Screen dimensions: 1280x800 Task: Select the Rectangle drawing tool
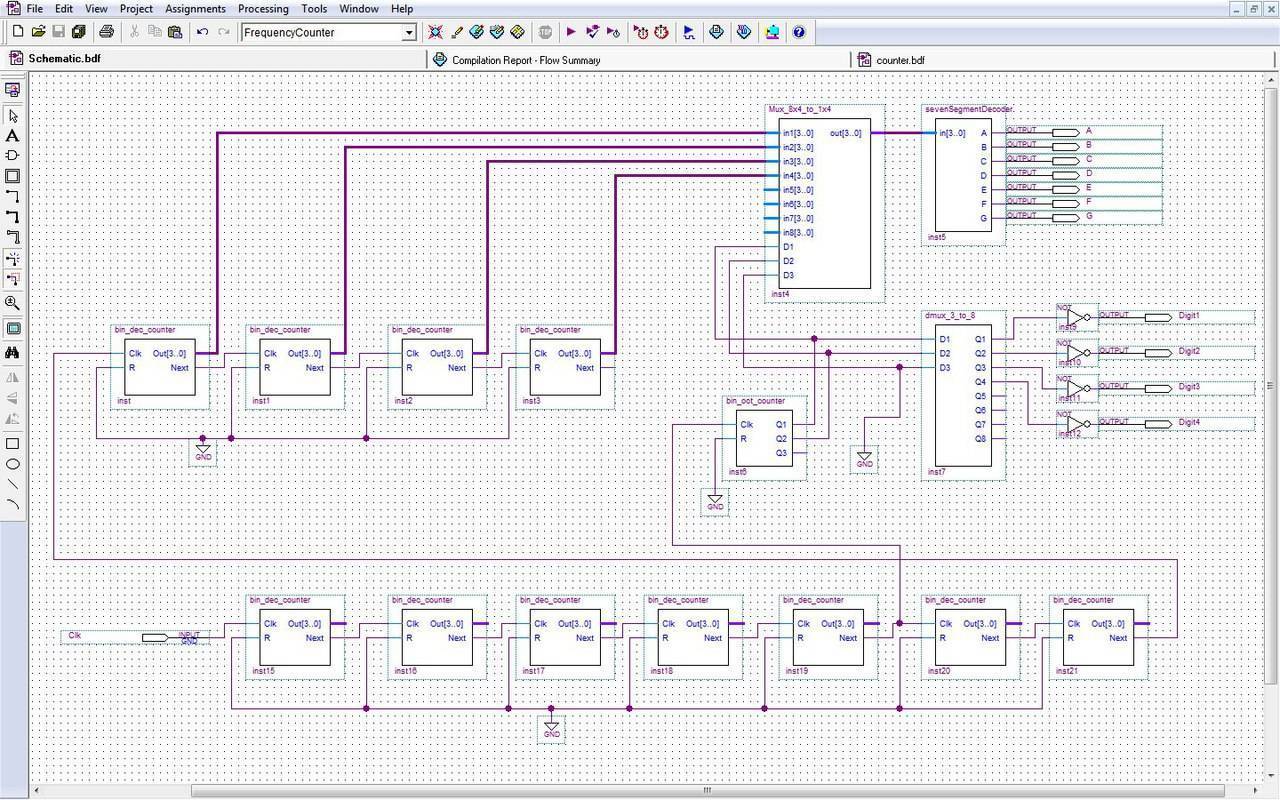[13, 444]
